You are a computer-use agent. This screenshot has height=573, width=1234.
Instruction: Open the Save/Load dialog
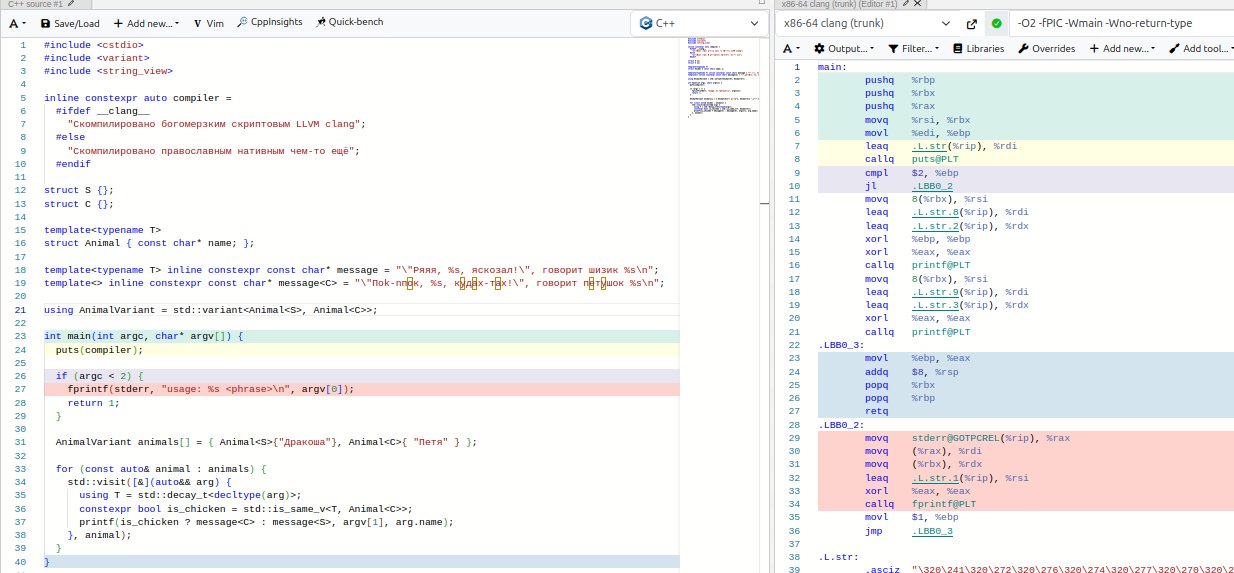point(69,22)
